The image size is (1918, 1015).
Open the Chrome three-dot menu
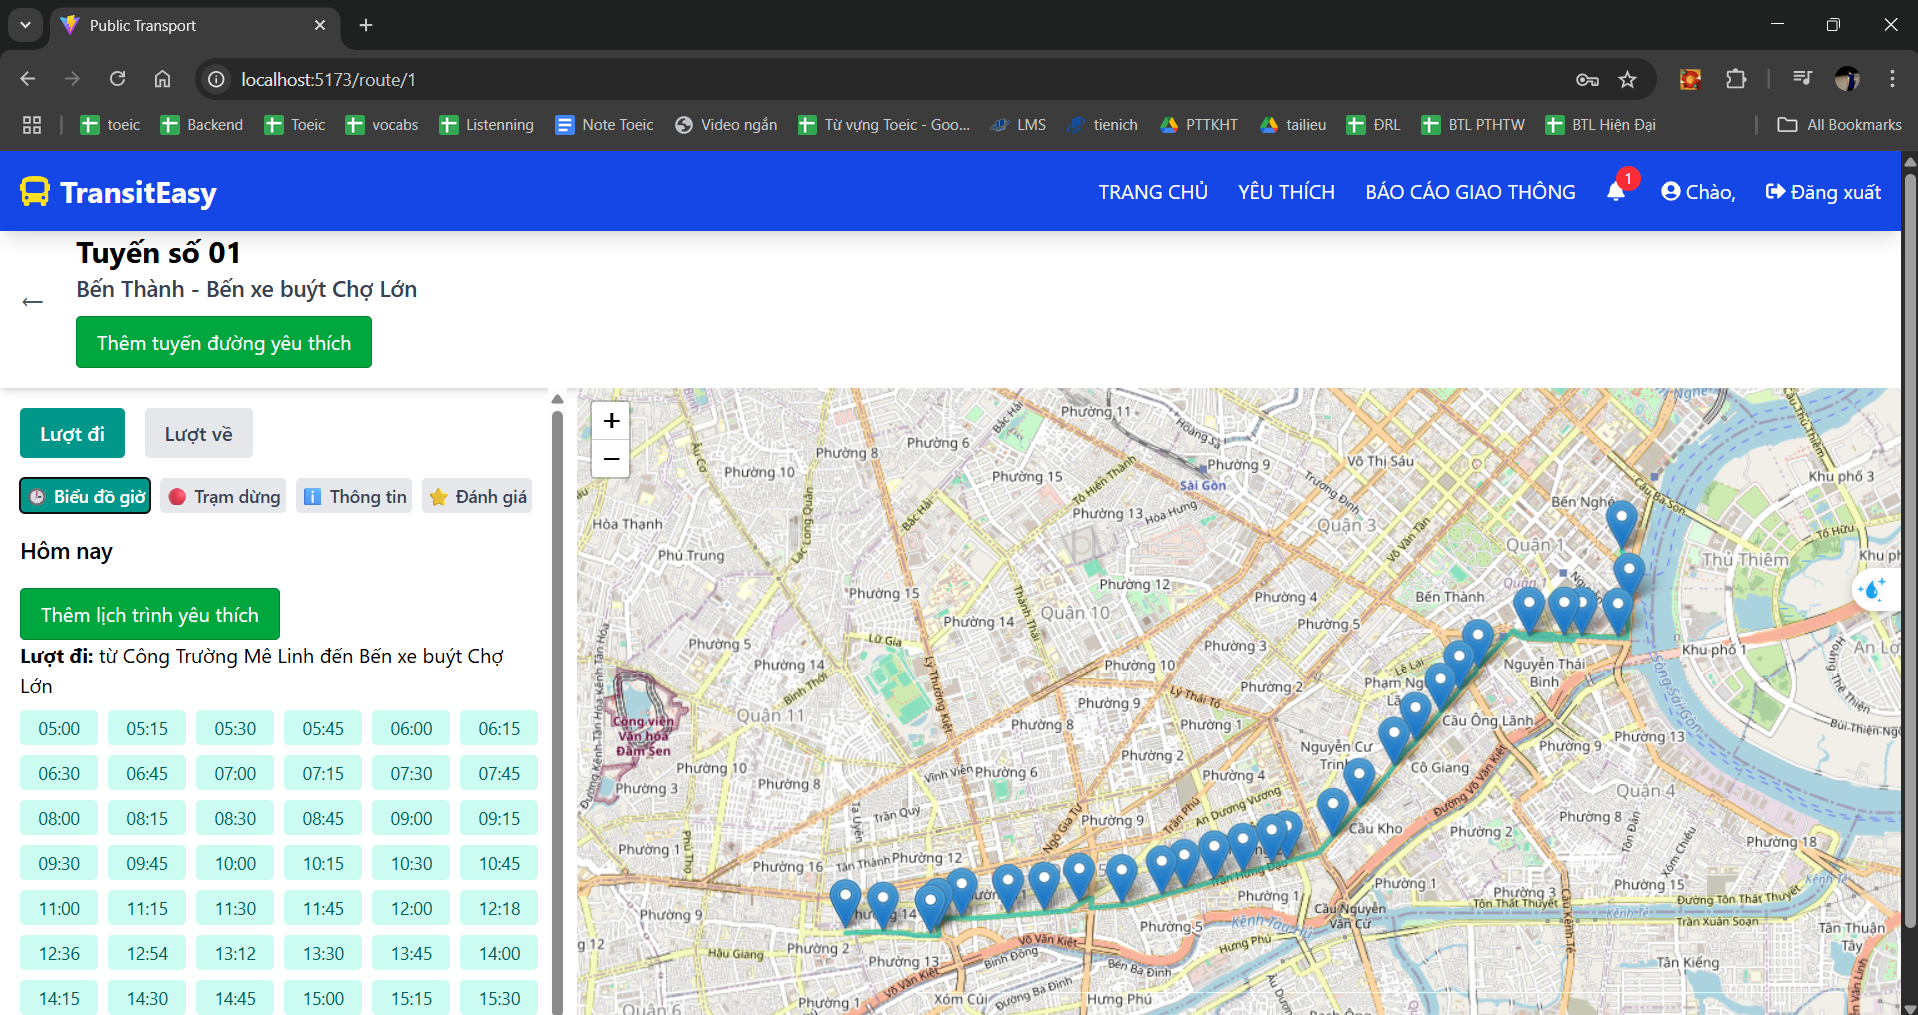[1891, 80]
